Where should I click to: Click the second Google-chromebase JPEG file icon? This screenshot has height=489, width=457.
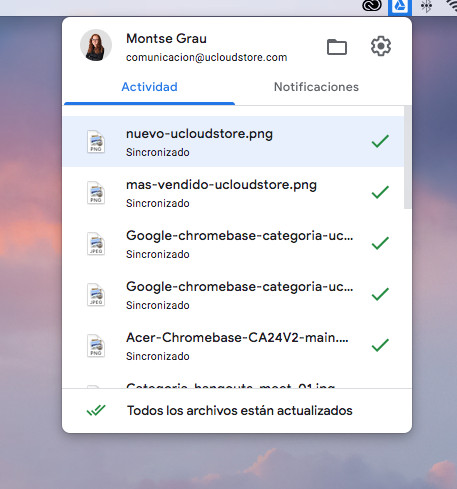[96, 295]
